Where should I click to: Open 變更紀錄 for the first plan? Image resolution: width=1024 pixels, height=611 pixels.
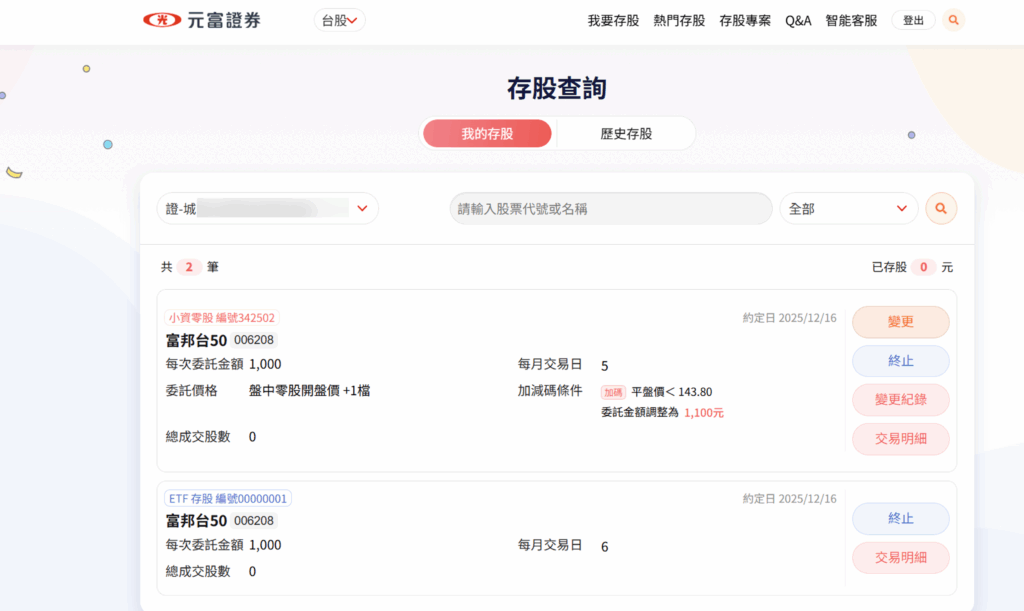point(900,400)
